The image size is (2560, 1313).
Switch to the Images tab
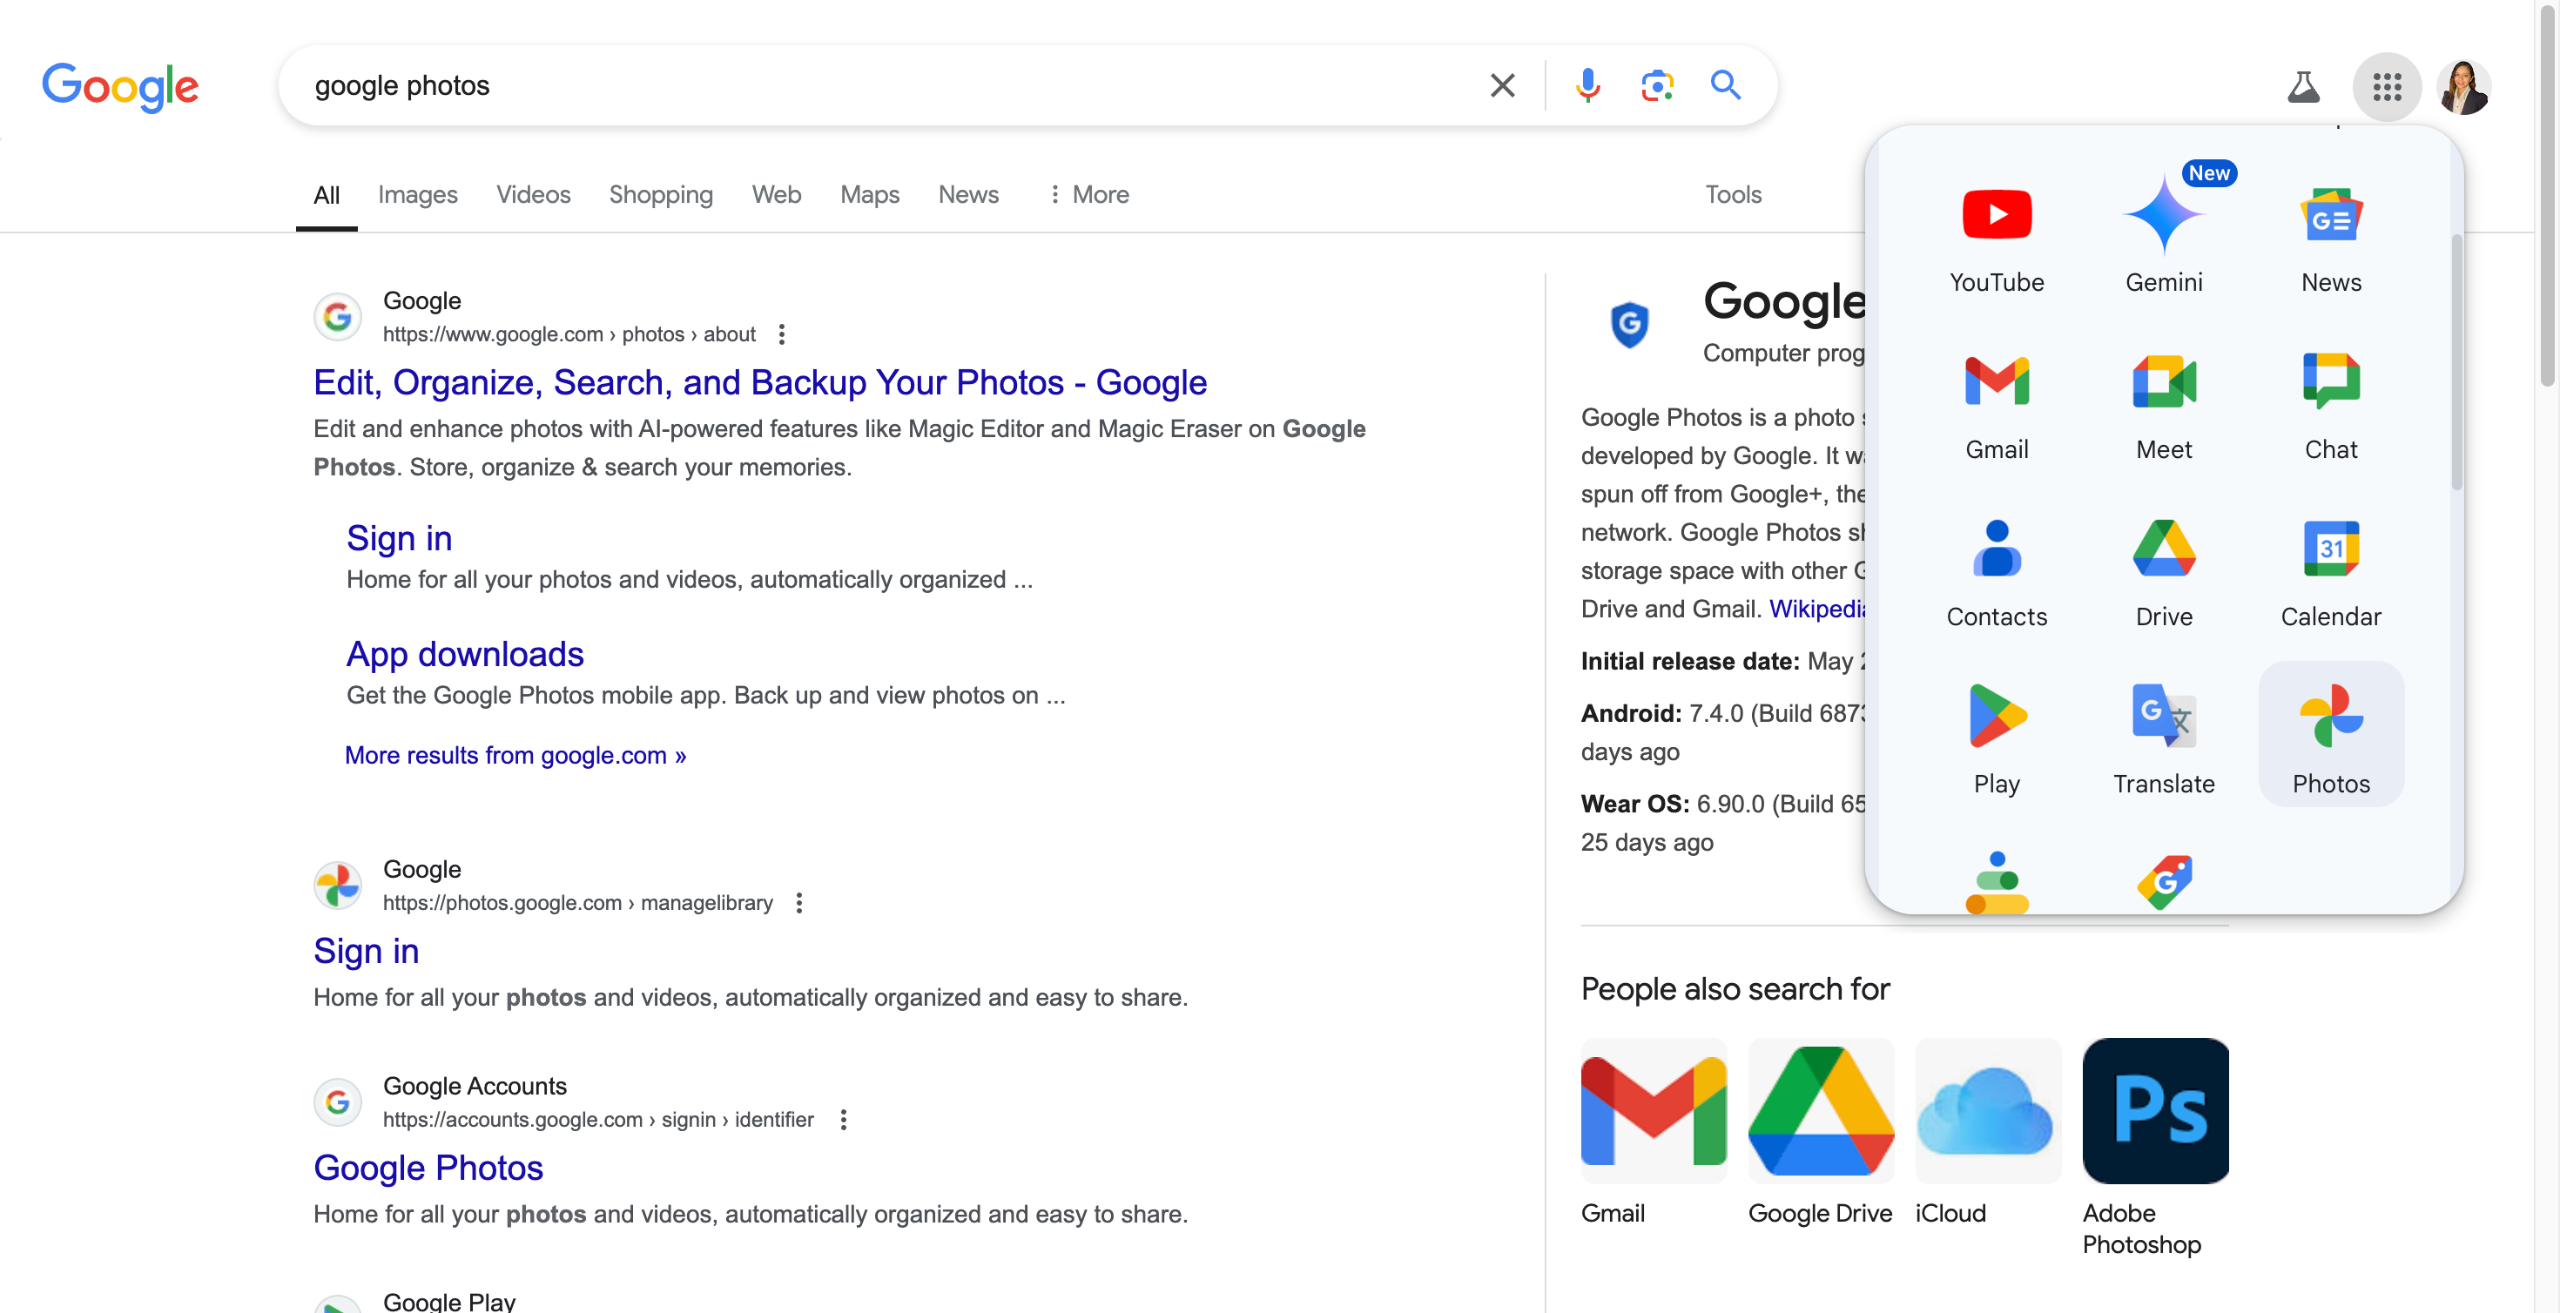click(x=417, y=195)
